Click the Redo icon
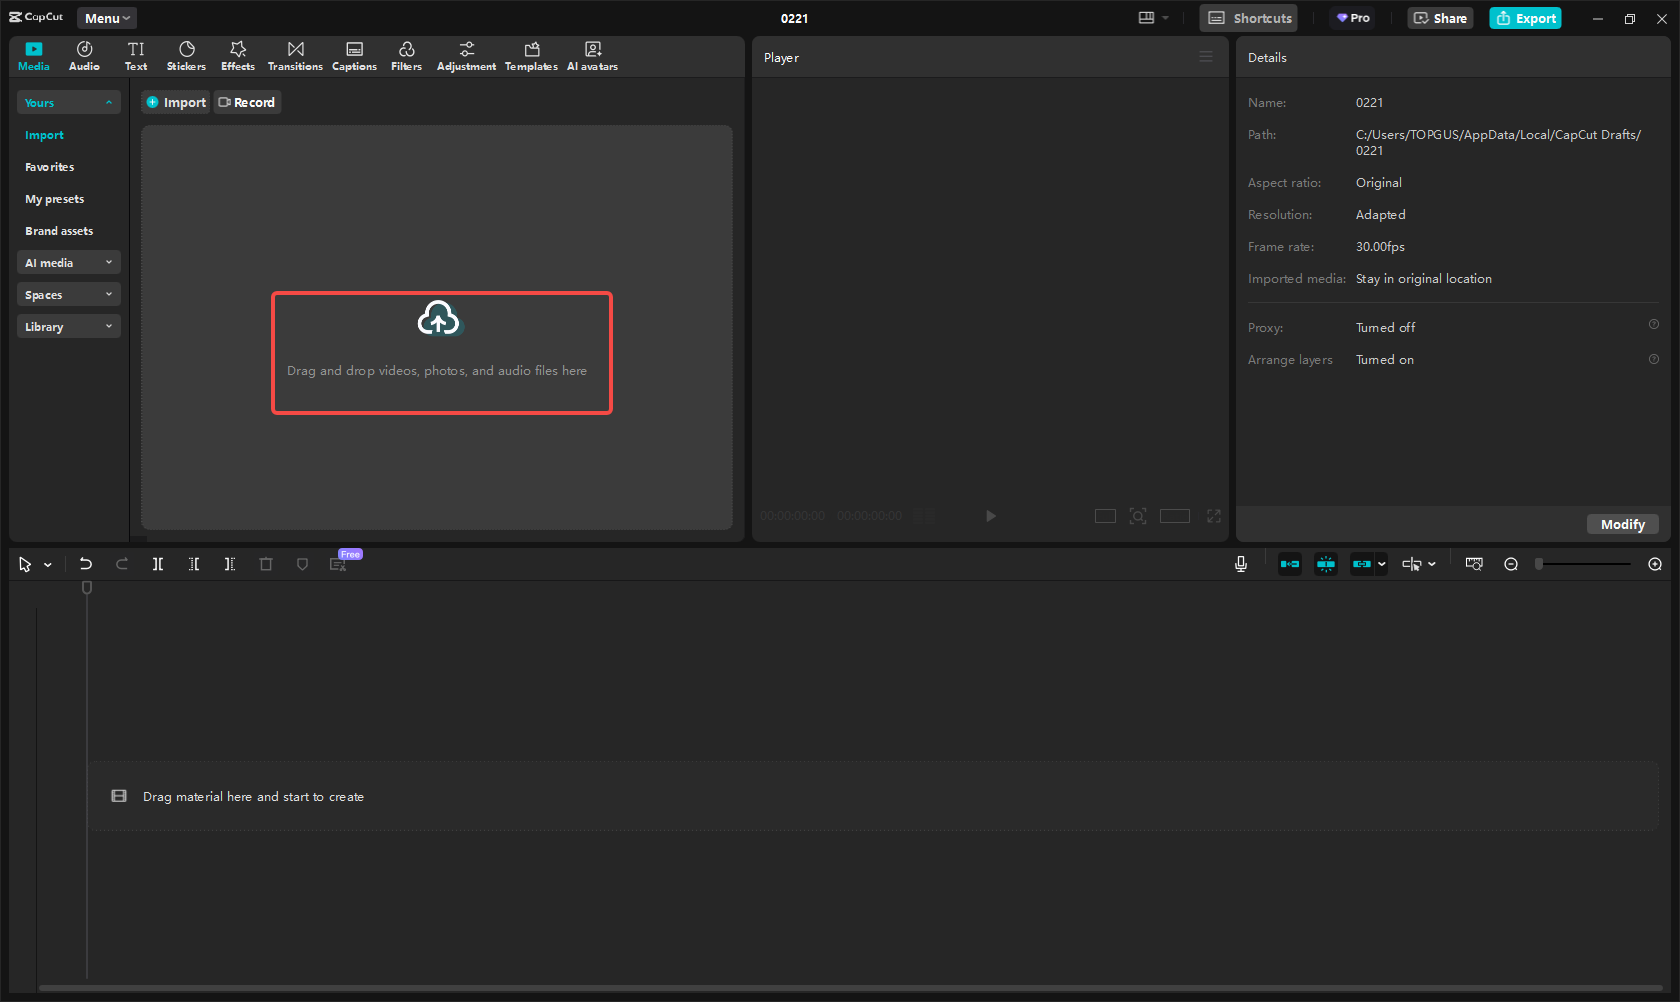 tap(122, 564)
